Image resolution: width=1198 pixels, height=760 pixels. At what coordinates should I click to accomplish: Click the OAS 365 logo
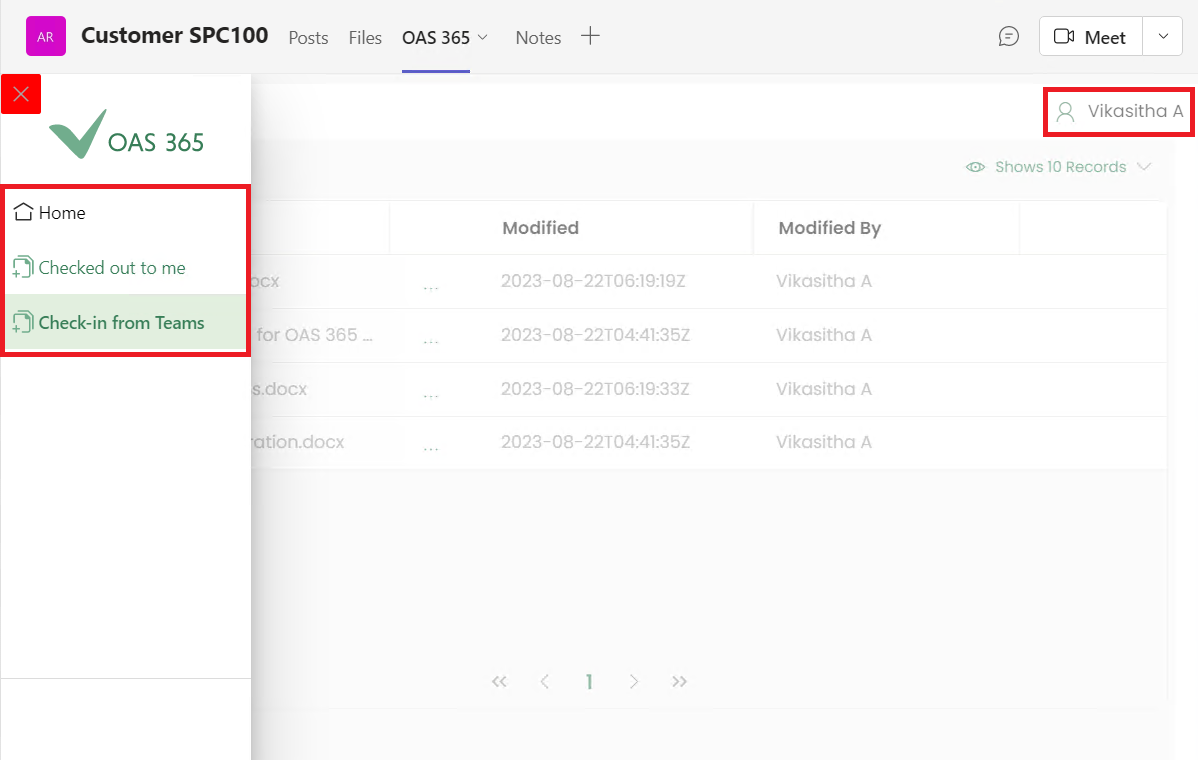[126, 135]
